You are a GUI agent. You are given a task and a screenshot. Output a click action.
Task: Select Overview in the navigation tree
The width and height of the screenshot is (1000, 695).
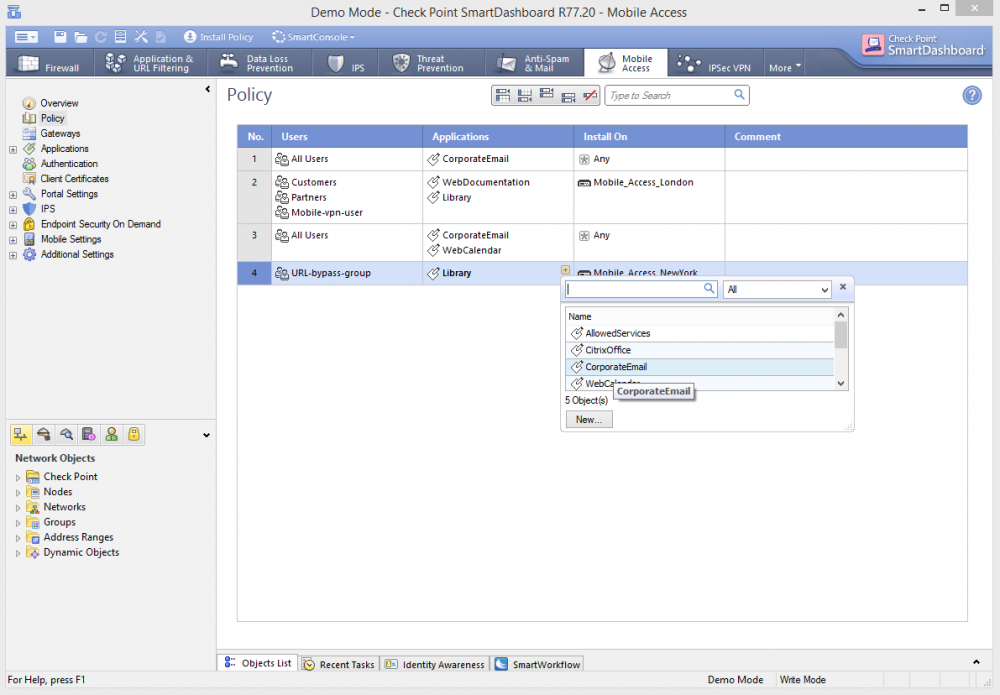[x=59, y=103]
